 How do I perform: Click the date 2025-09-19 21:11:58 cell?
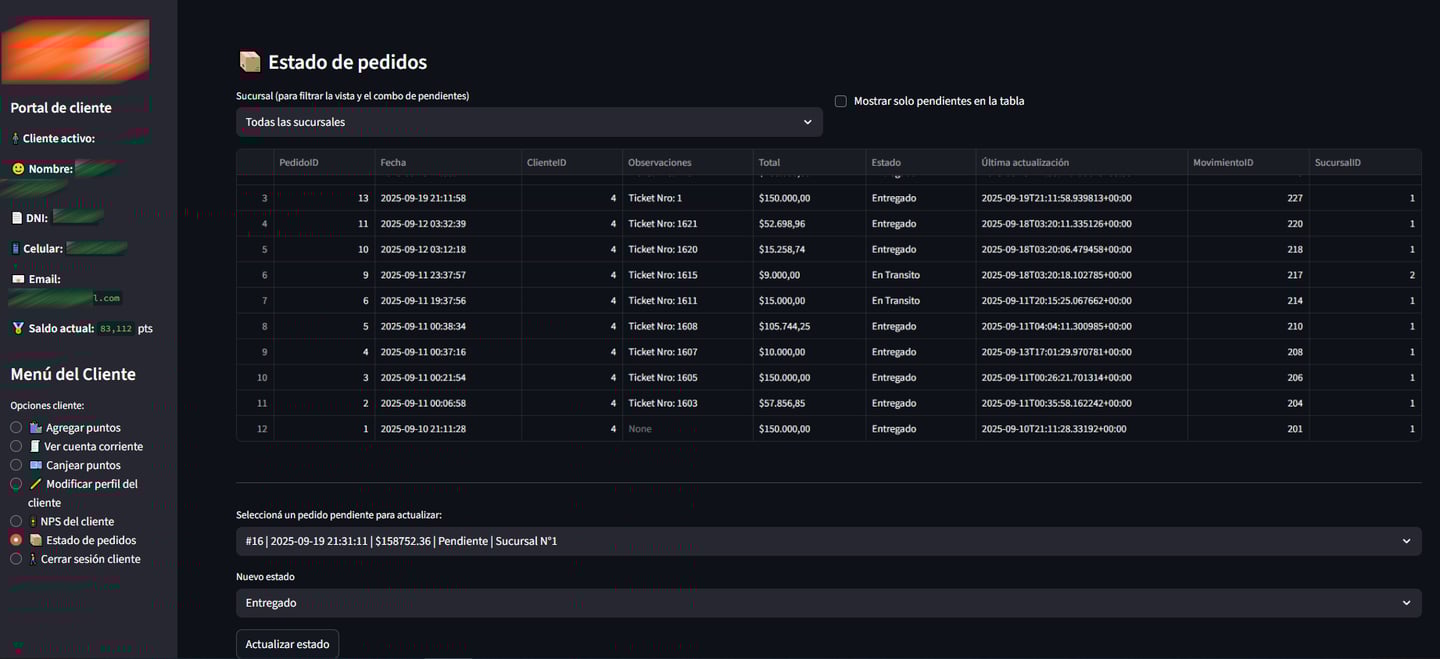click(448, 198)
